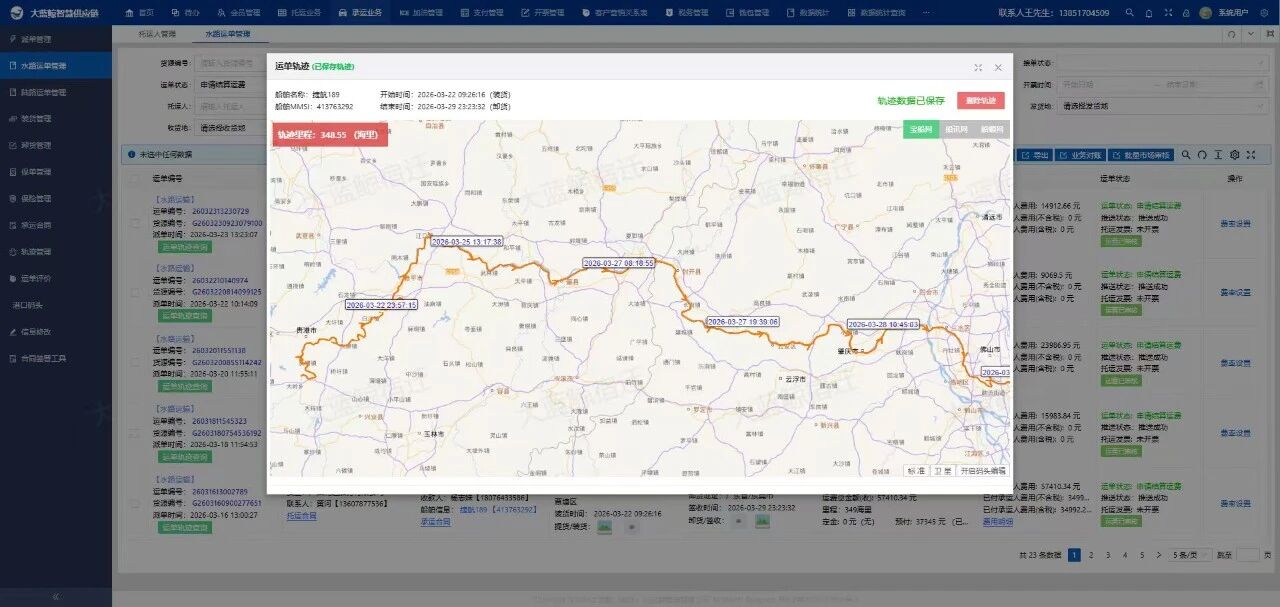Image resolution: width=1280 pixels, height=607 pixels.
Task: Select the 标准 standard map view
Action: point(916,470)
